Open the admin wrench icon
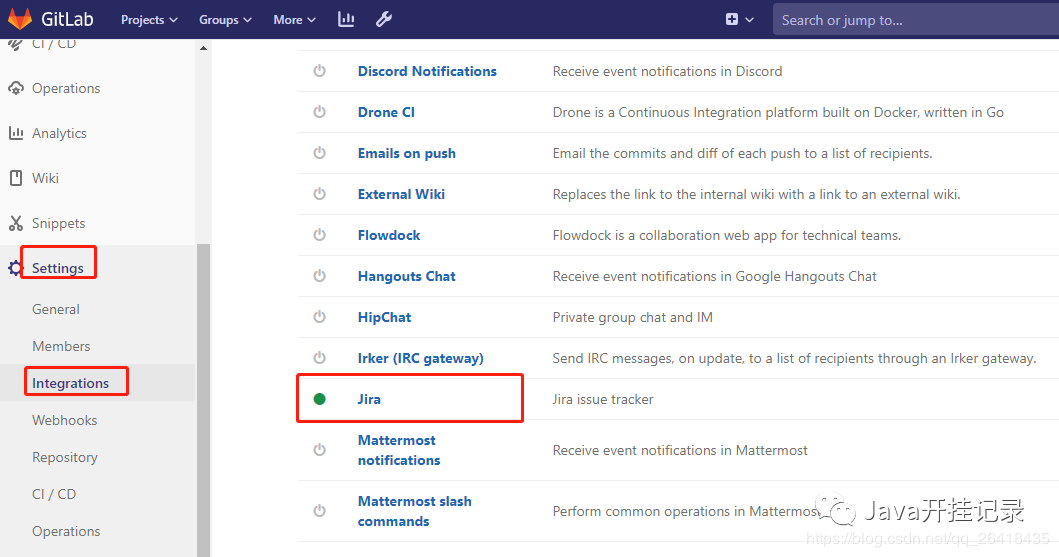Screen dimensions: 1059x557 [384, 20]
